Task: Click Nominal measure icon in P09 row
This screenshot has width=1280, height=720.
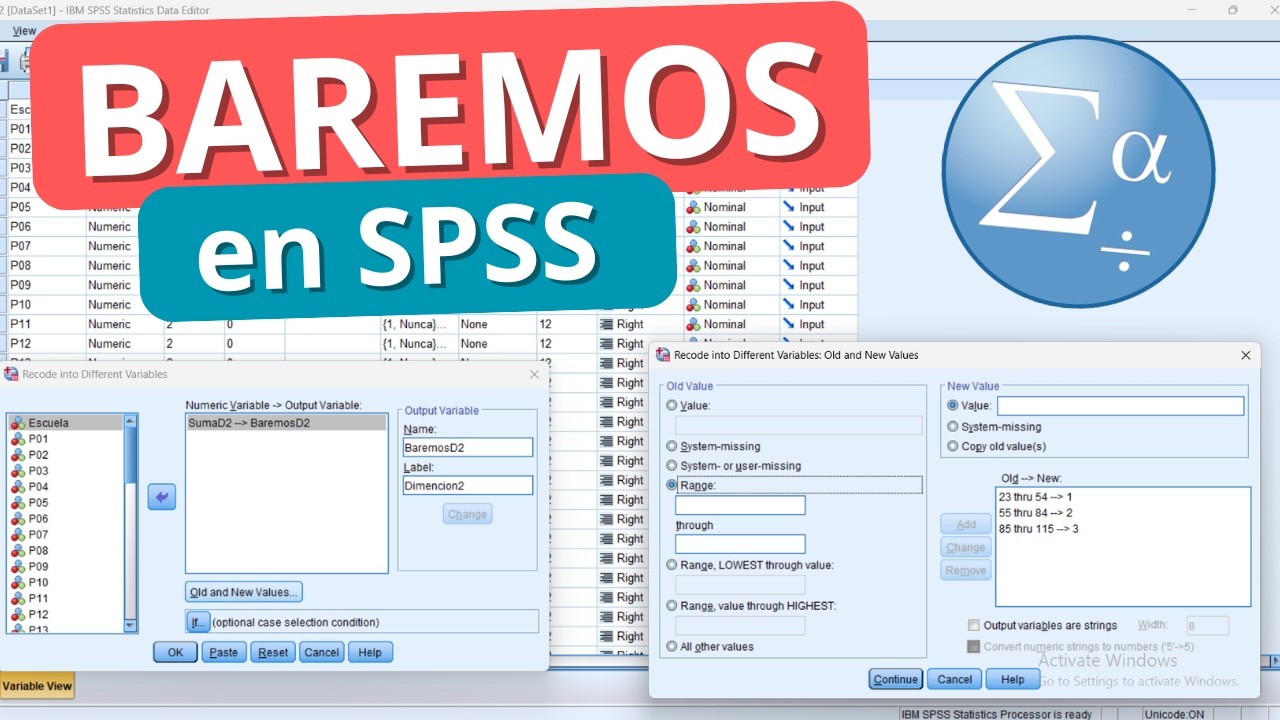Action: pyautogui.click(x=693, y=285)
